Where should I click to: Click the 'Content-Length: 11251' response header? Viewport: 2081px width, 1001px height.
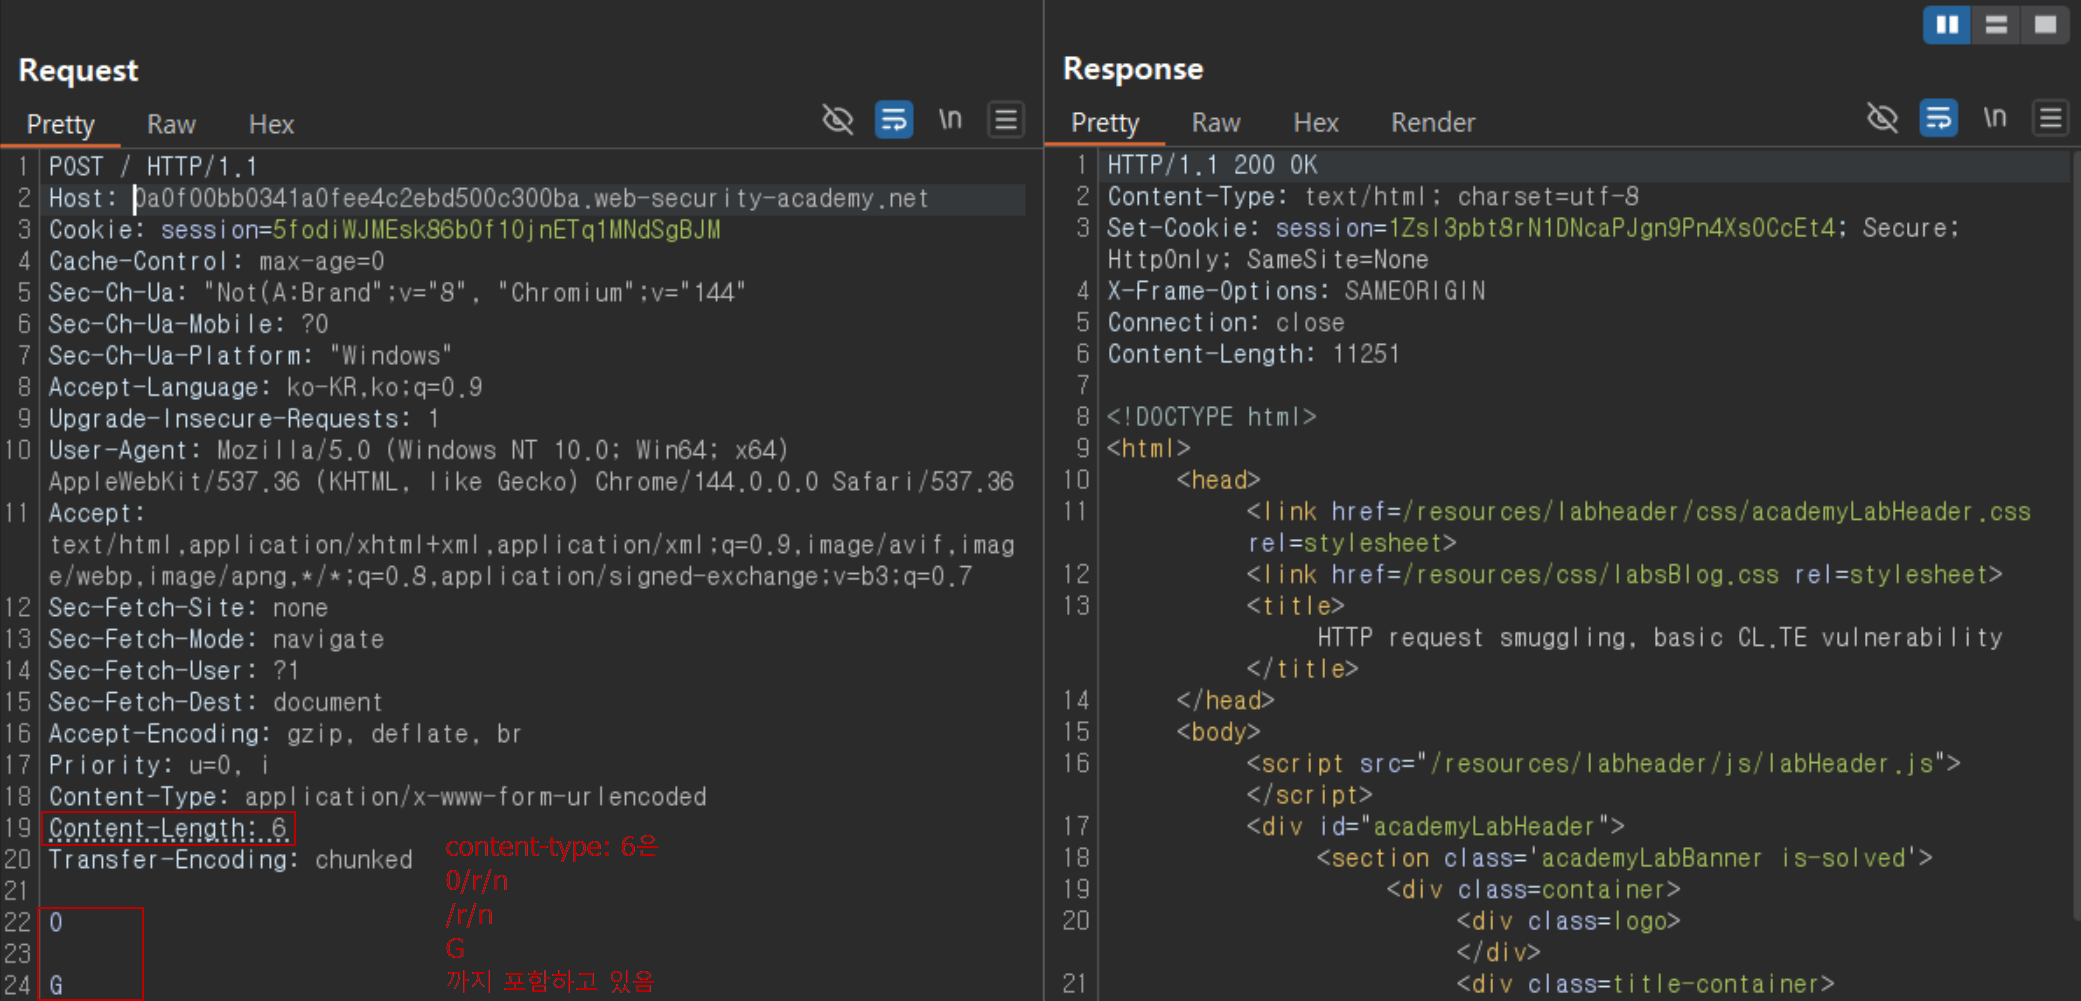(x=1253, y=353)
